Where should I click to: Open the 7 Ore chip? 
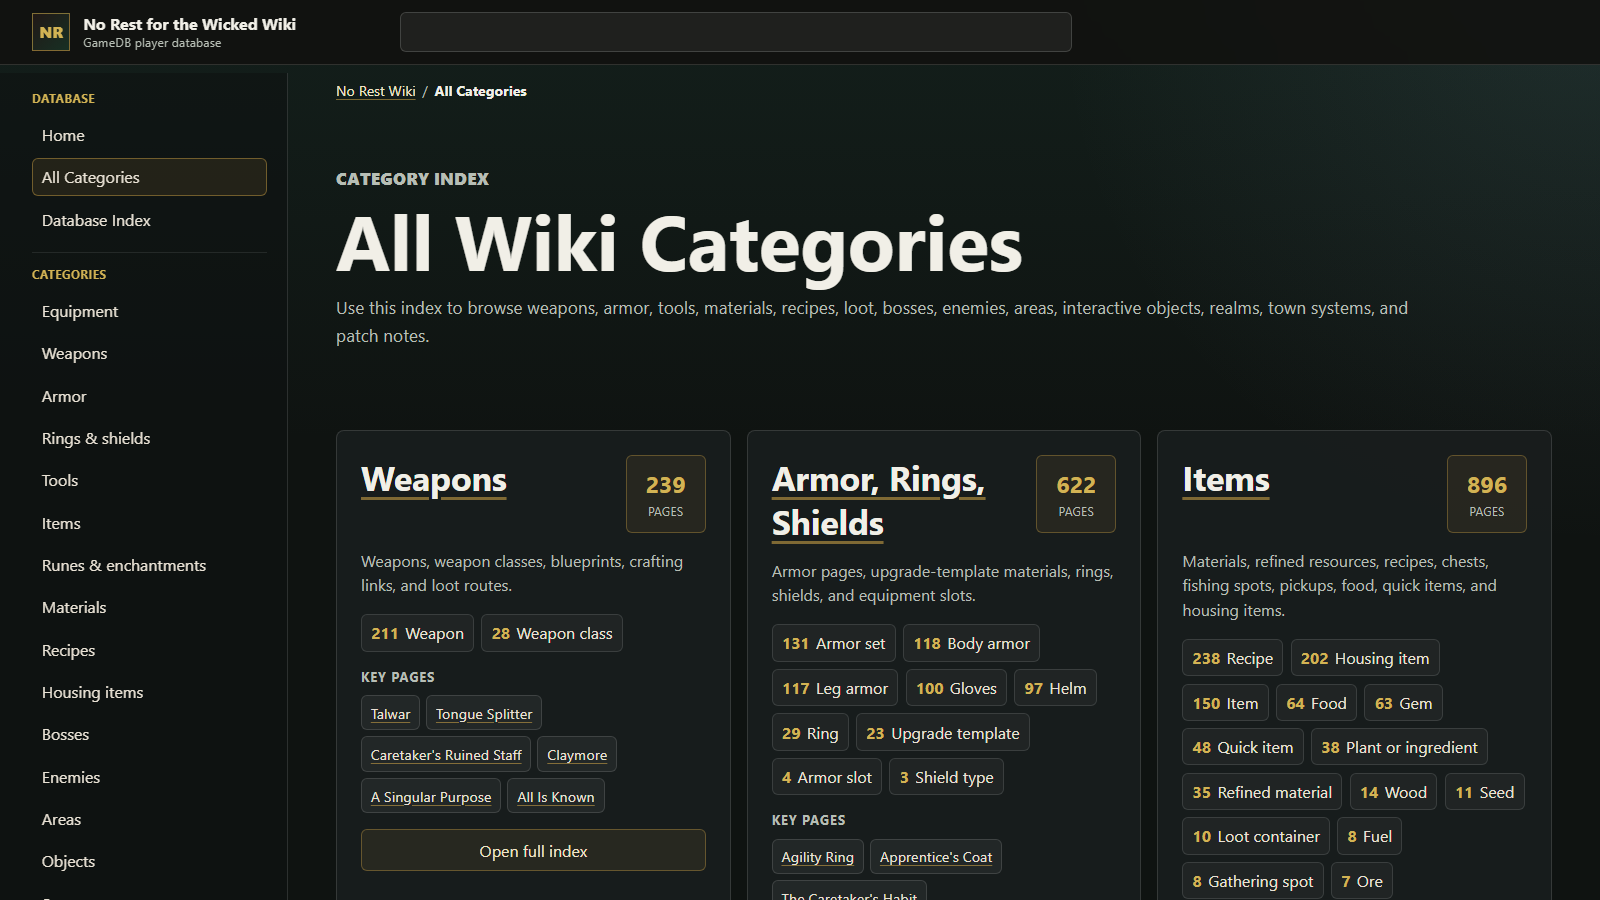click(x=1362, y=881)
